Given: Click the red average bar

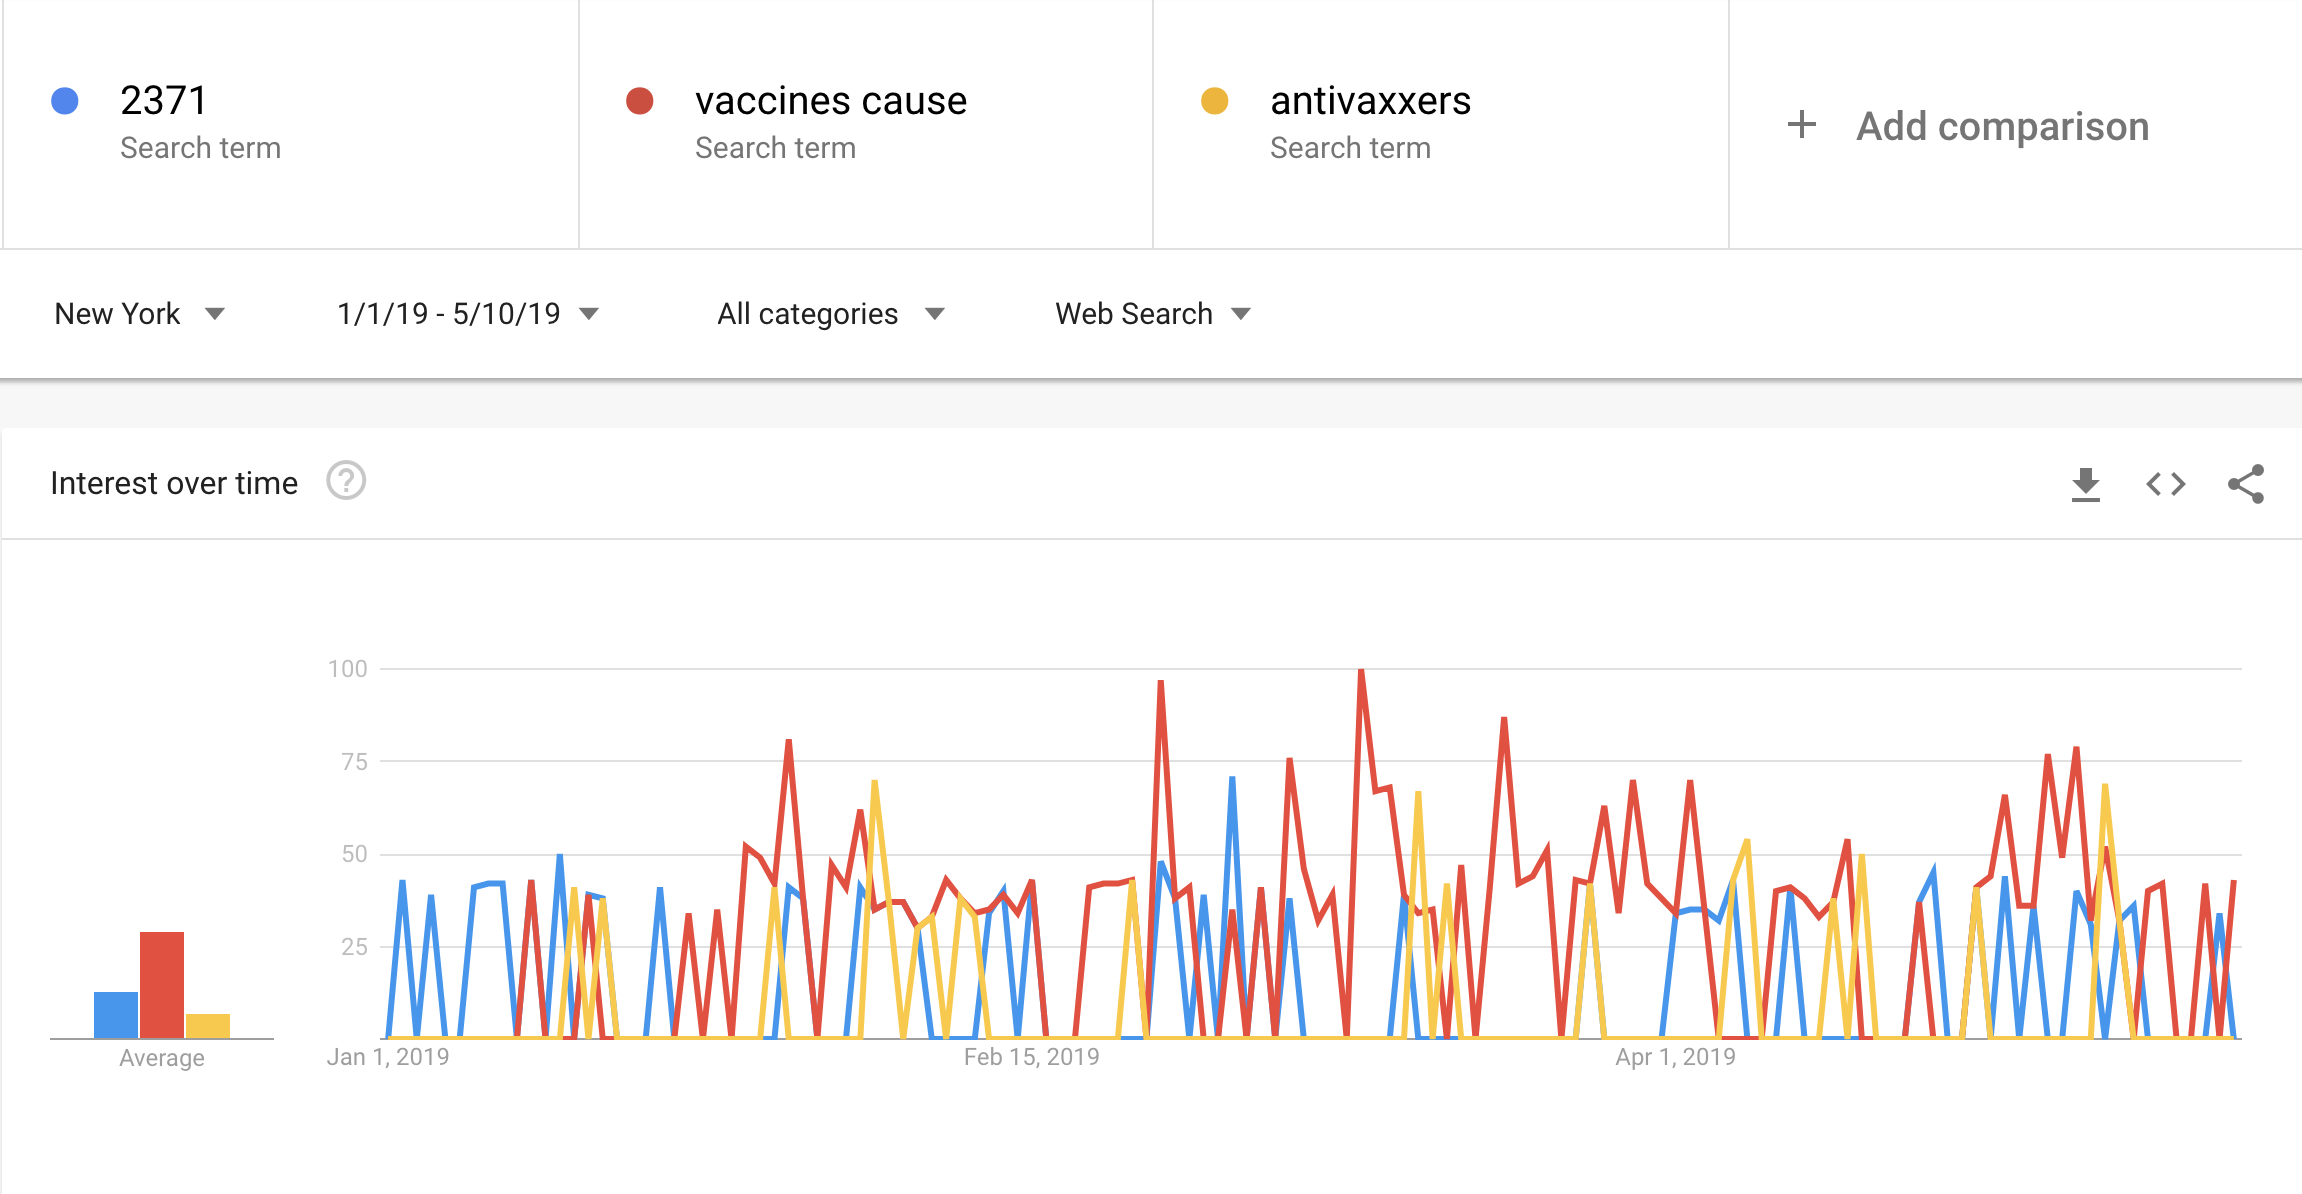Looking at the screenshot, I should click(162, 985).
